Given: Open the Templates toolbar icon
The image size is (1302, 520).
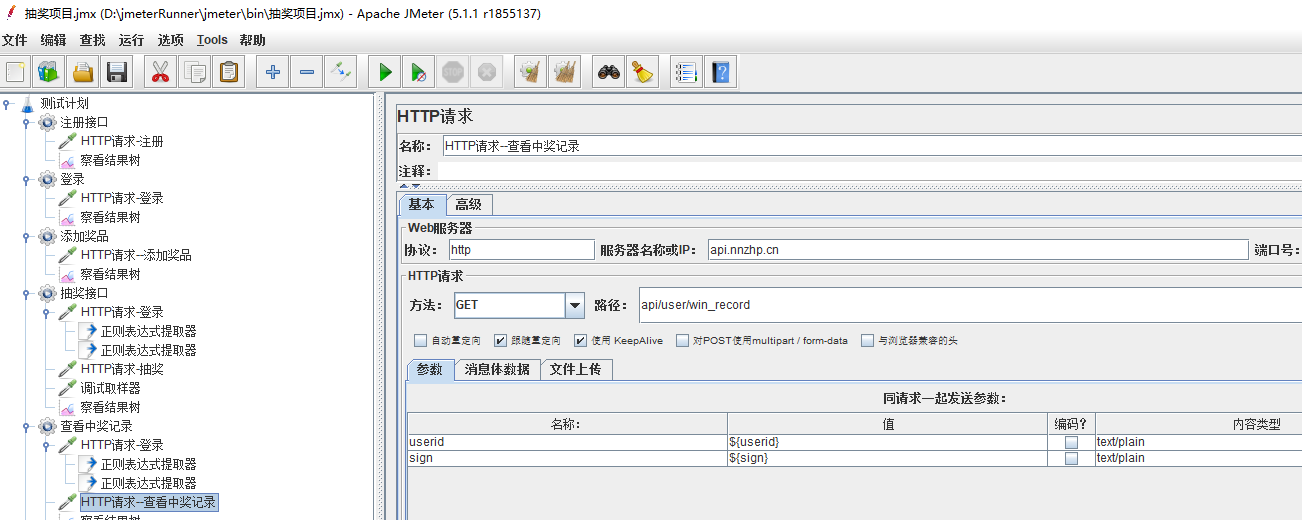Looking at the screenshot, I should [x=48, y=72].
